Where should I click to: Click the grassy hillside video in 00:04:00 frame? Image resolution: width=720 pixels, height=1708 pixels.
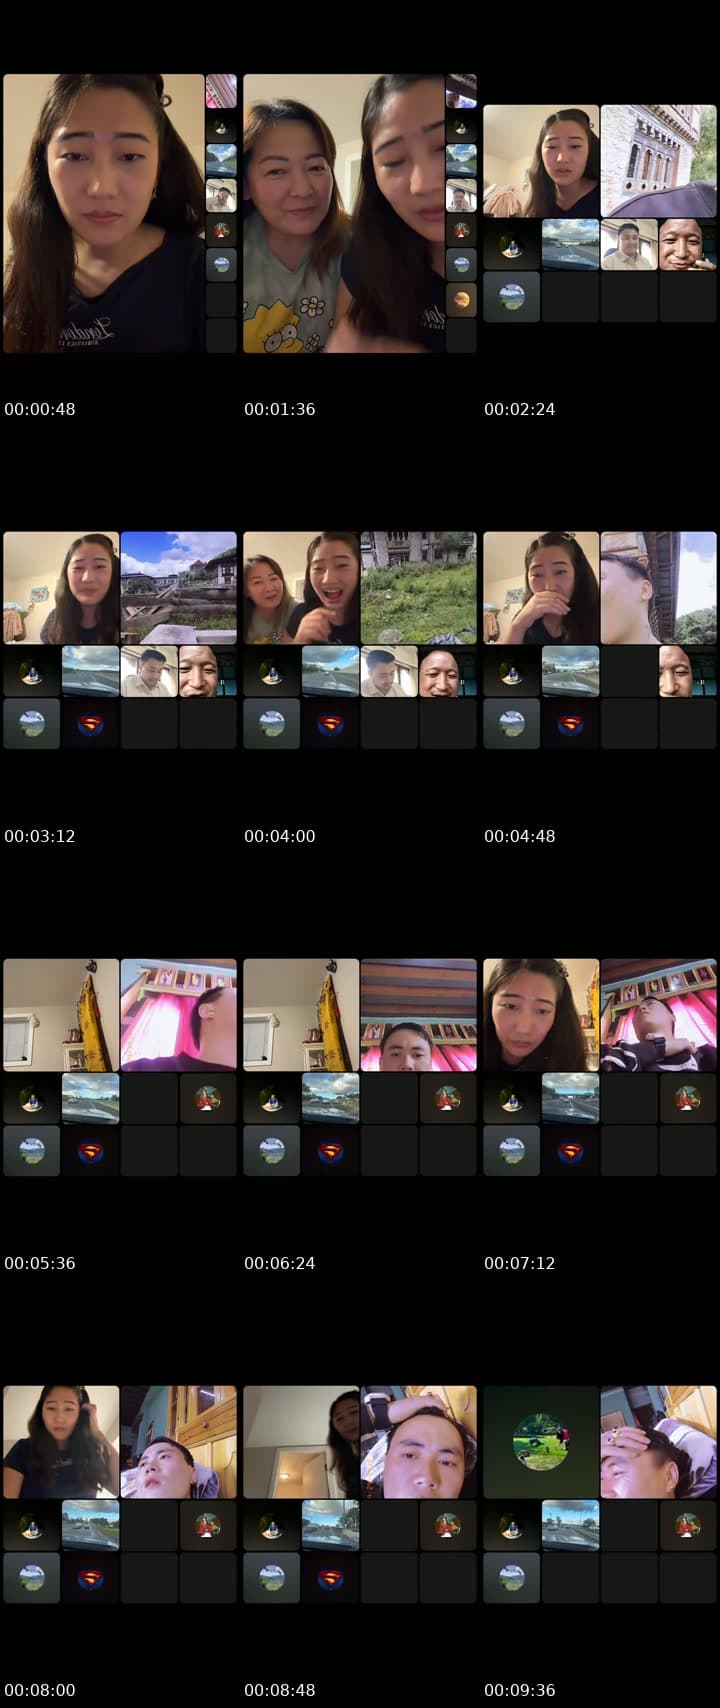(419, 588)
